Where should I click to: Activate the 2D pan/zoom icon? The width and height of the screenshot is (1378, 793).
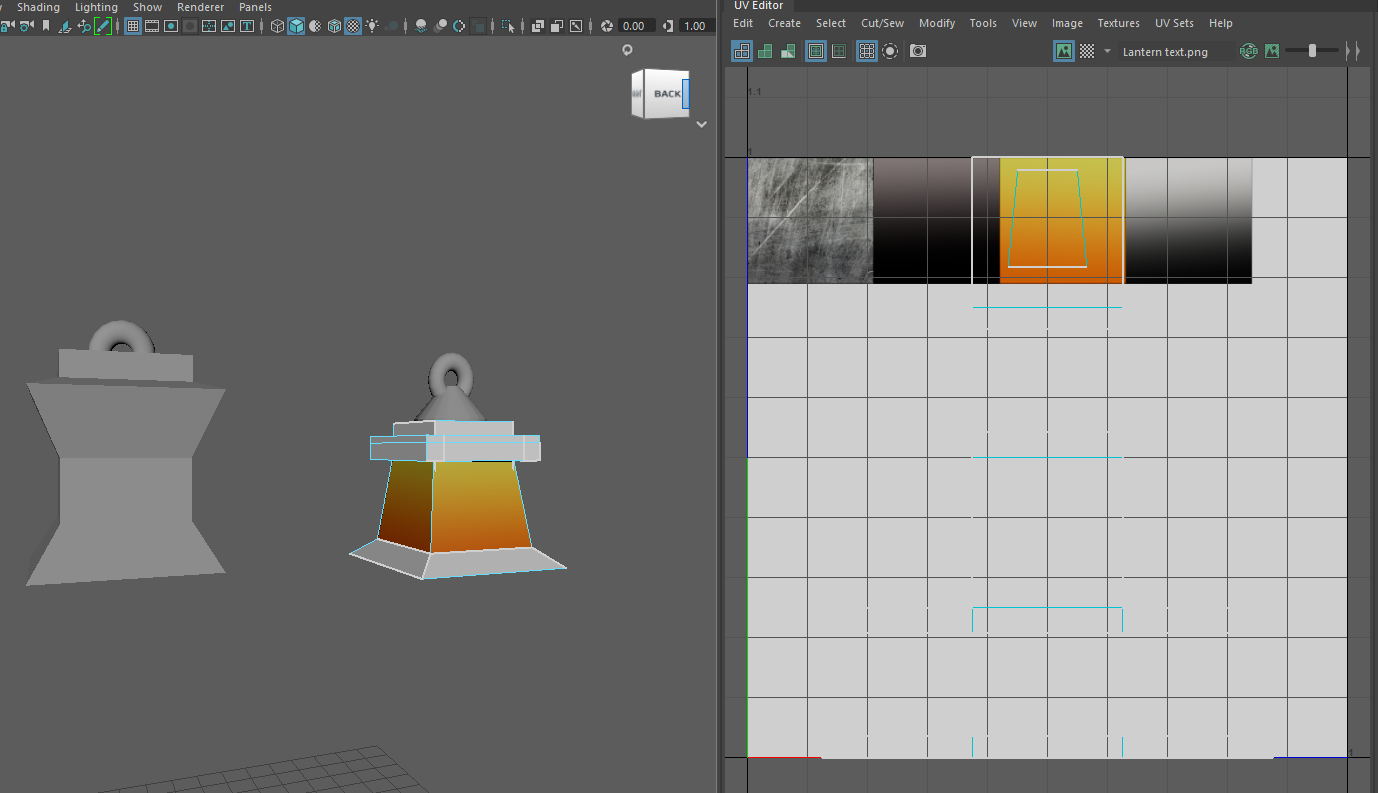(x=84, y=26)
